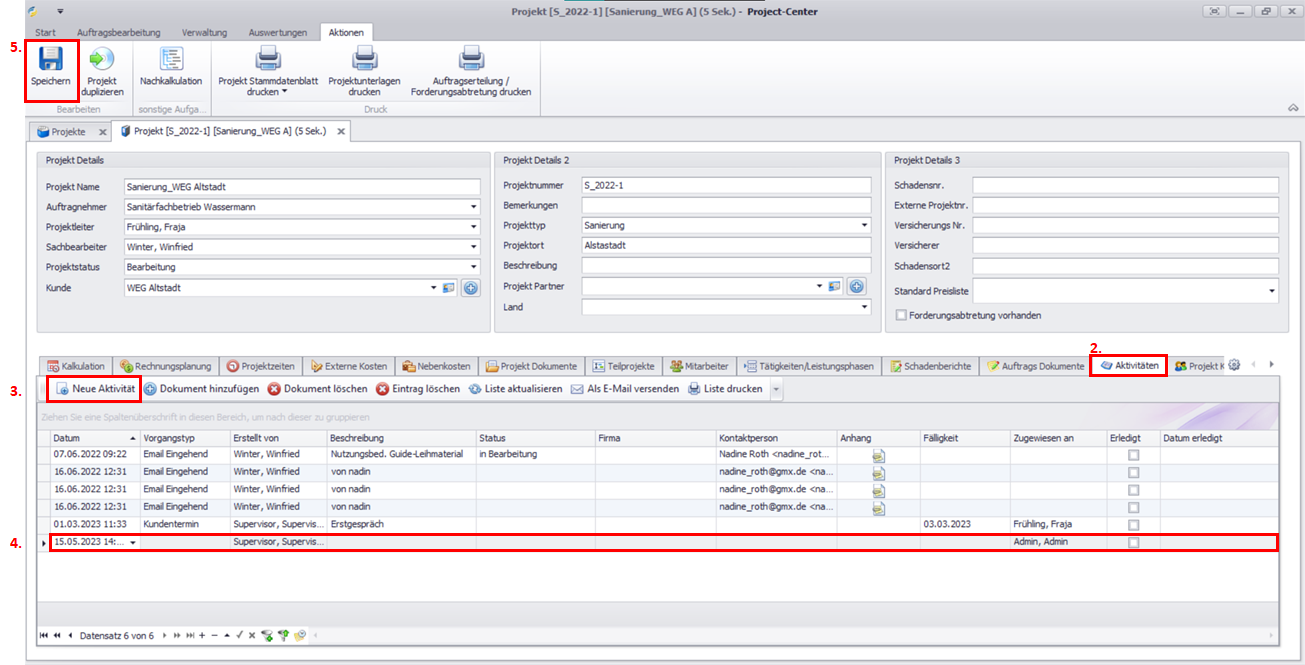Open the Projekttyp dropdown

coord(863,226)
